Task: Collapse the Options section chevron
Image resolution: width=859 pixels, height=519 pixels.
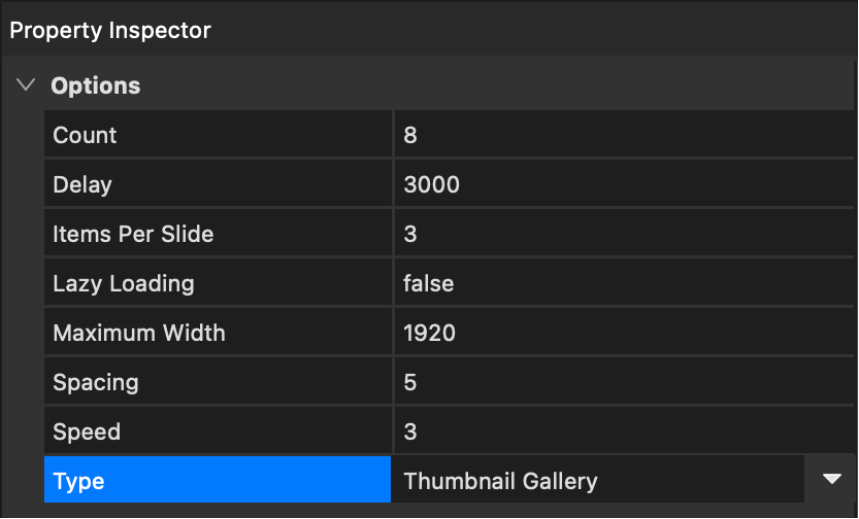Action: click(x=26, y=86)
